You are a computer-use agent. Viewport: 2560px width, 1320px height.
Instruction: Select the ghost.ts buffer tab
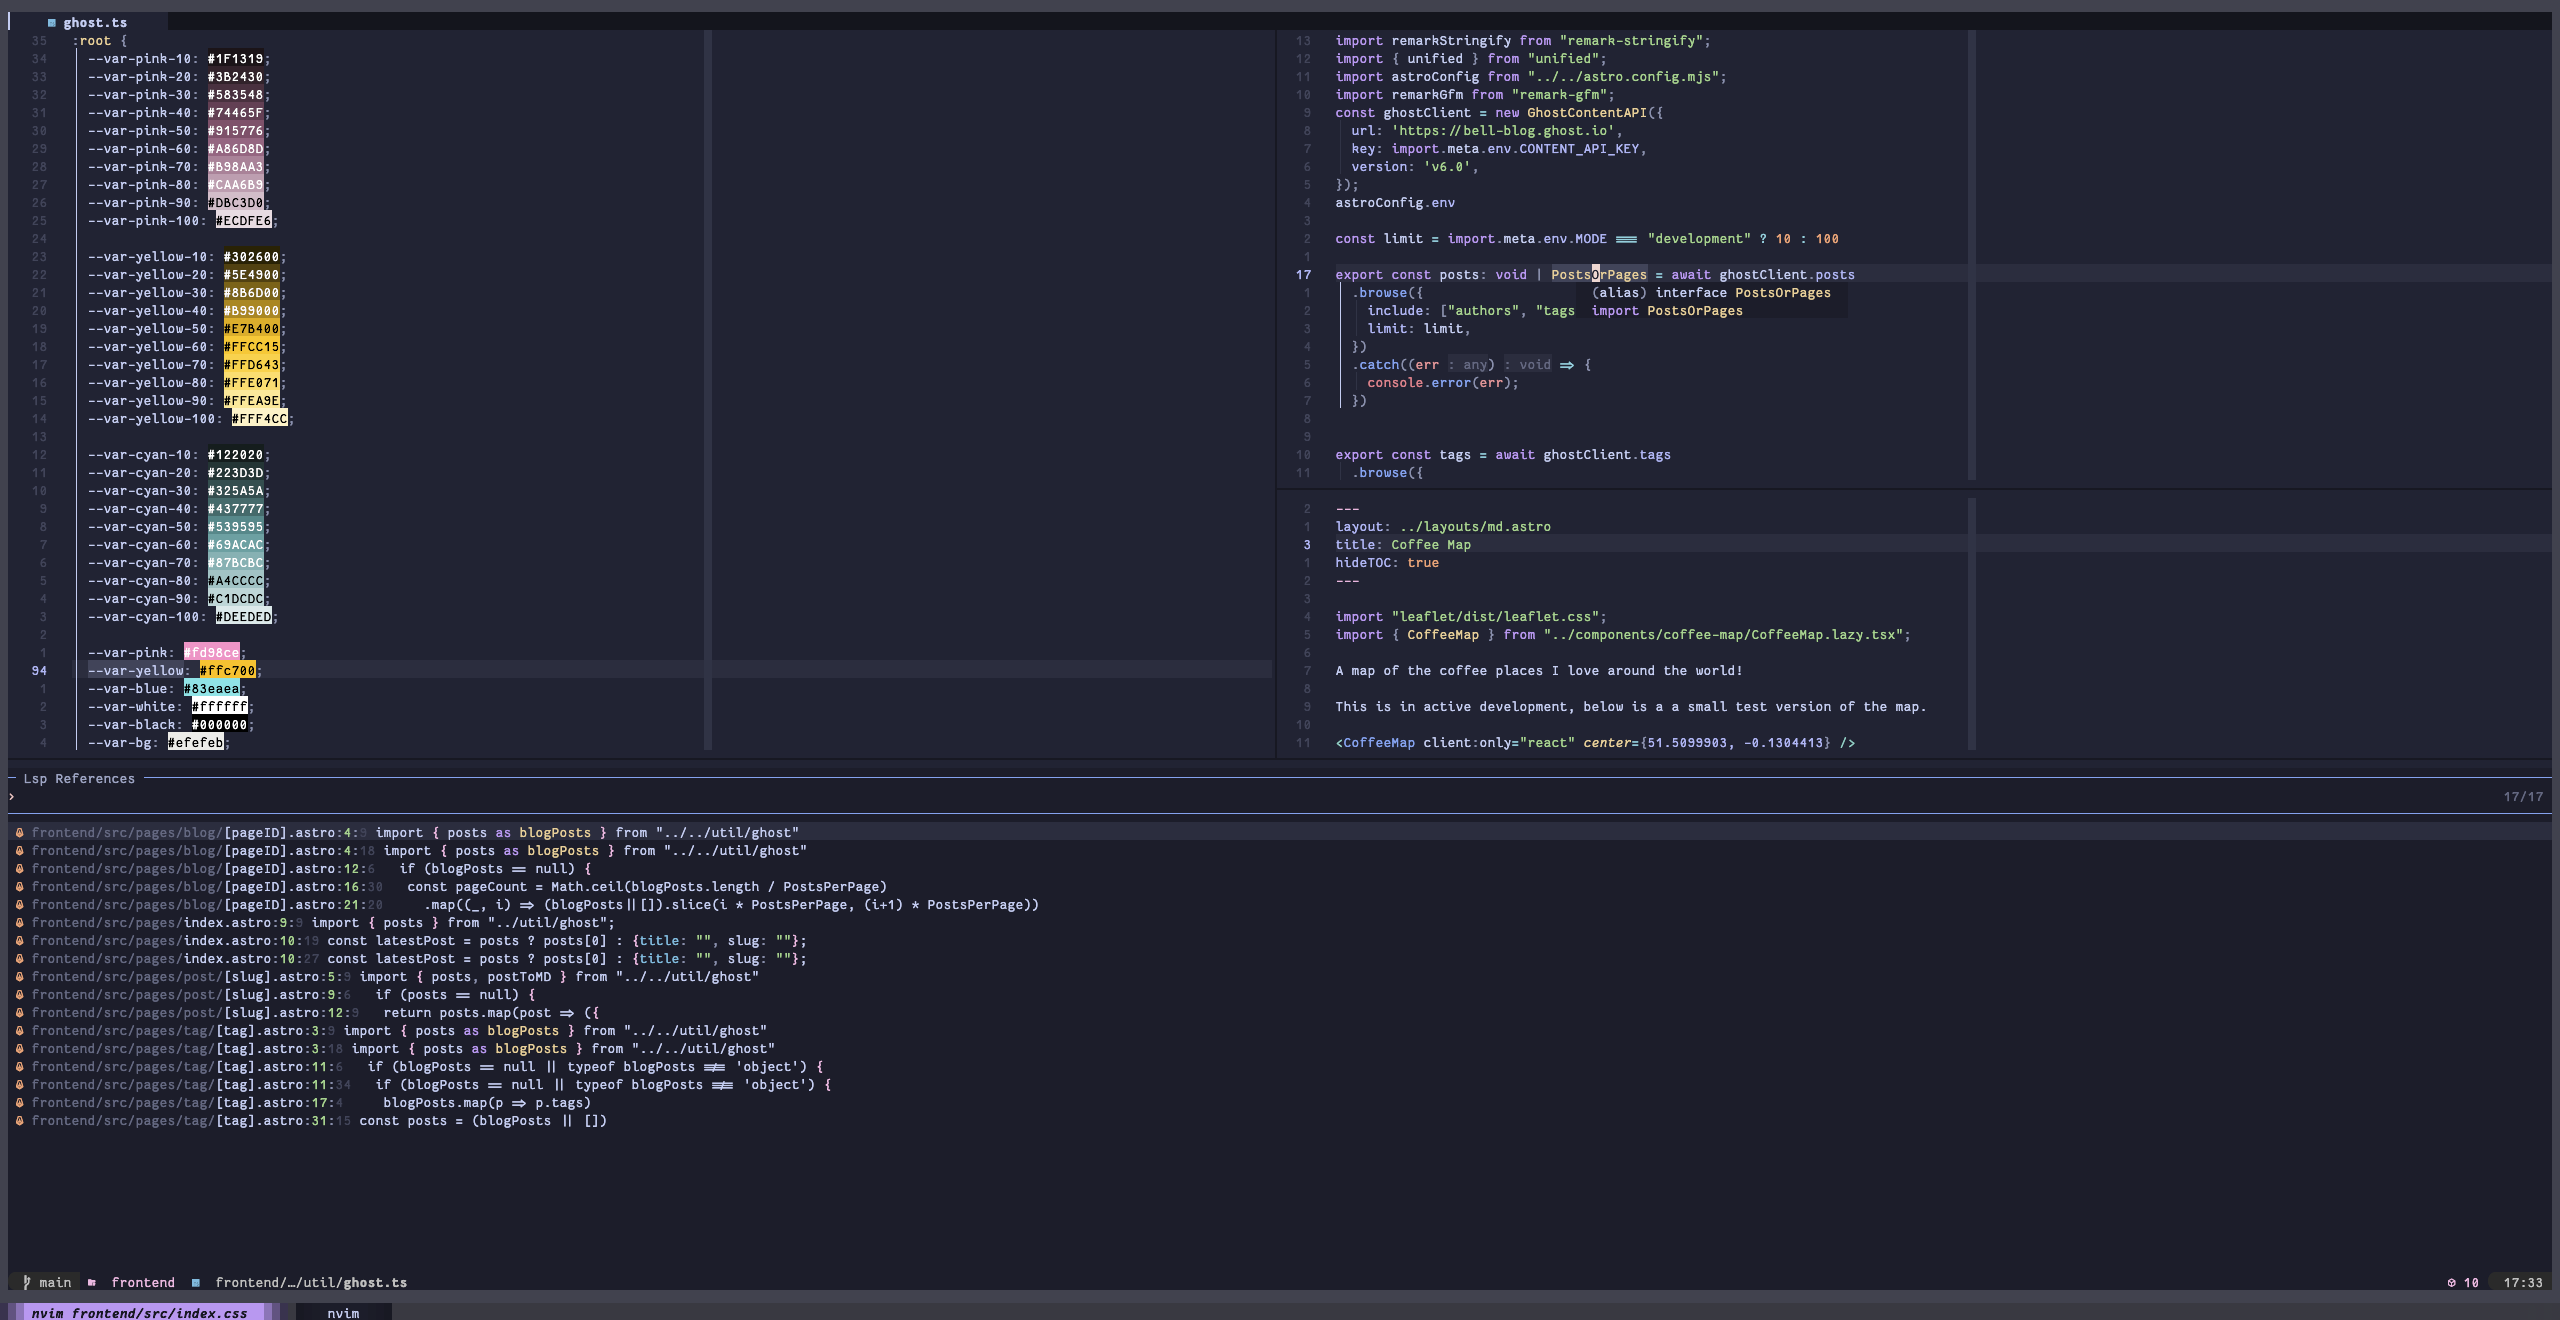click(95, 22)
